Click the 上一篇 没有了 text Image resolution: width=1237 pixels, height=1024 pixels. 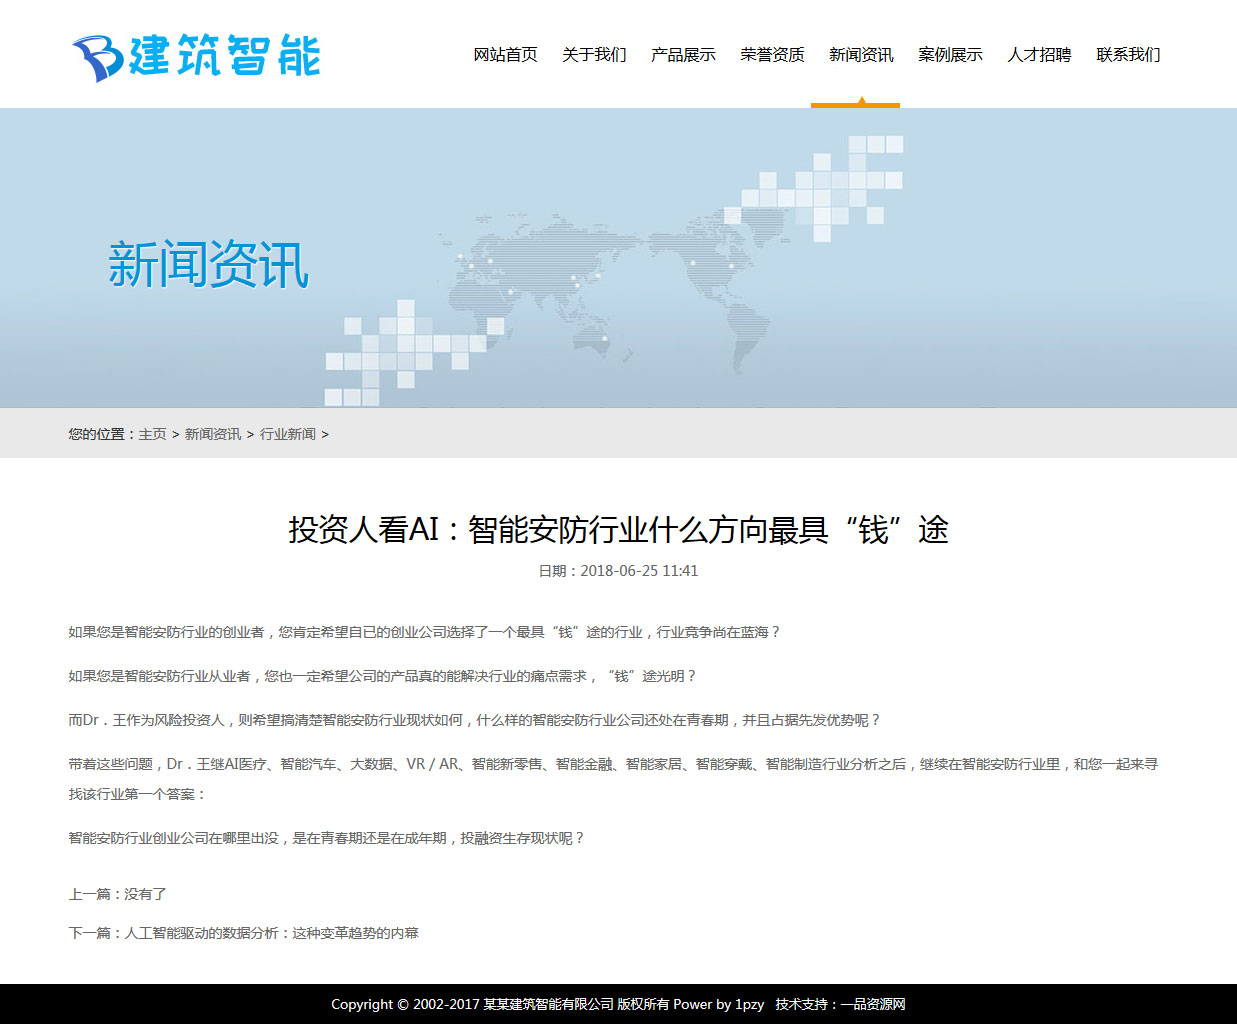coord(117,894)
